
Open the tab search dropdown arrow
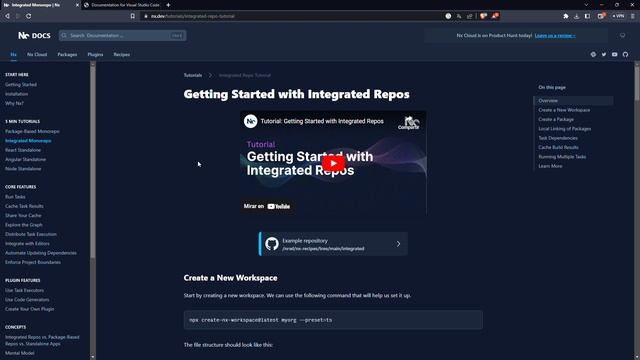coord(586,5)
